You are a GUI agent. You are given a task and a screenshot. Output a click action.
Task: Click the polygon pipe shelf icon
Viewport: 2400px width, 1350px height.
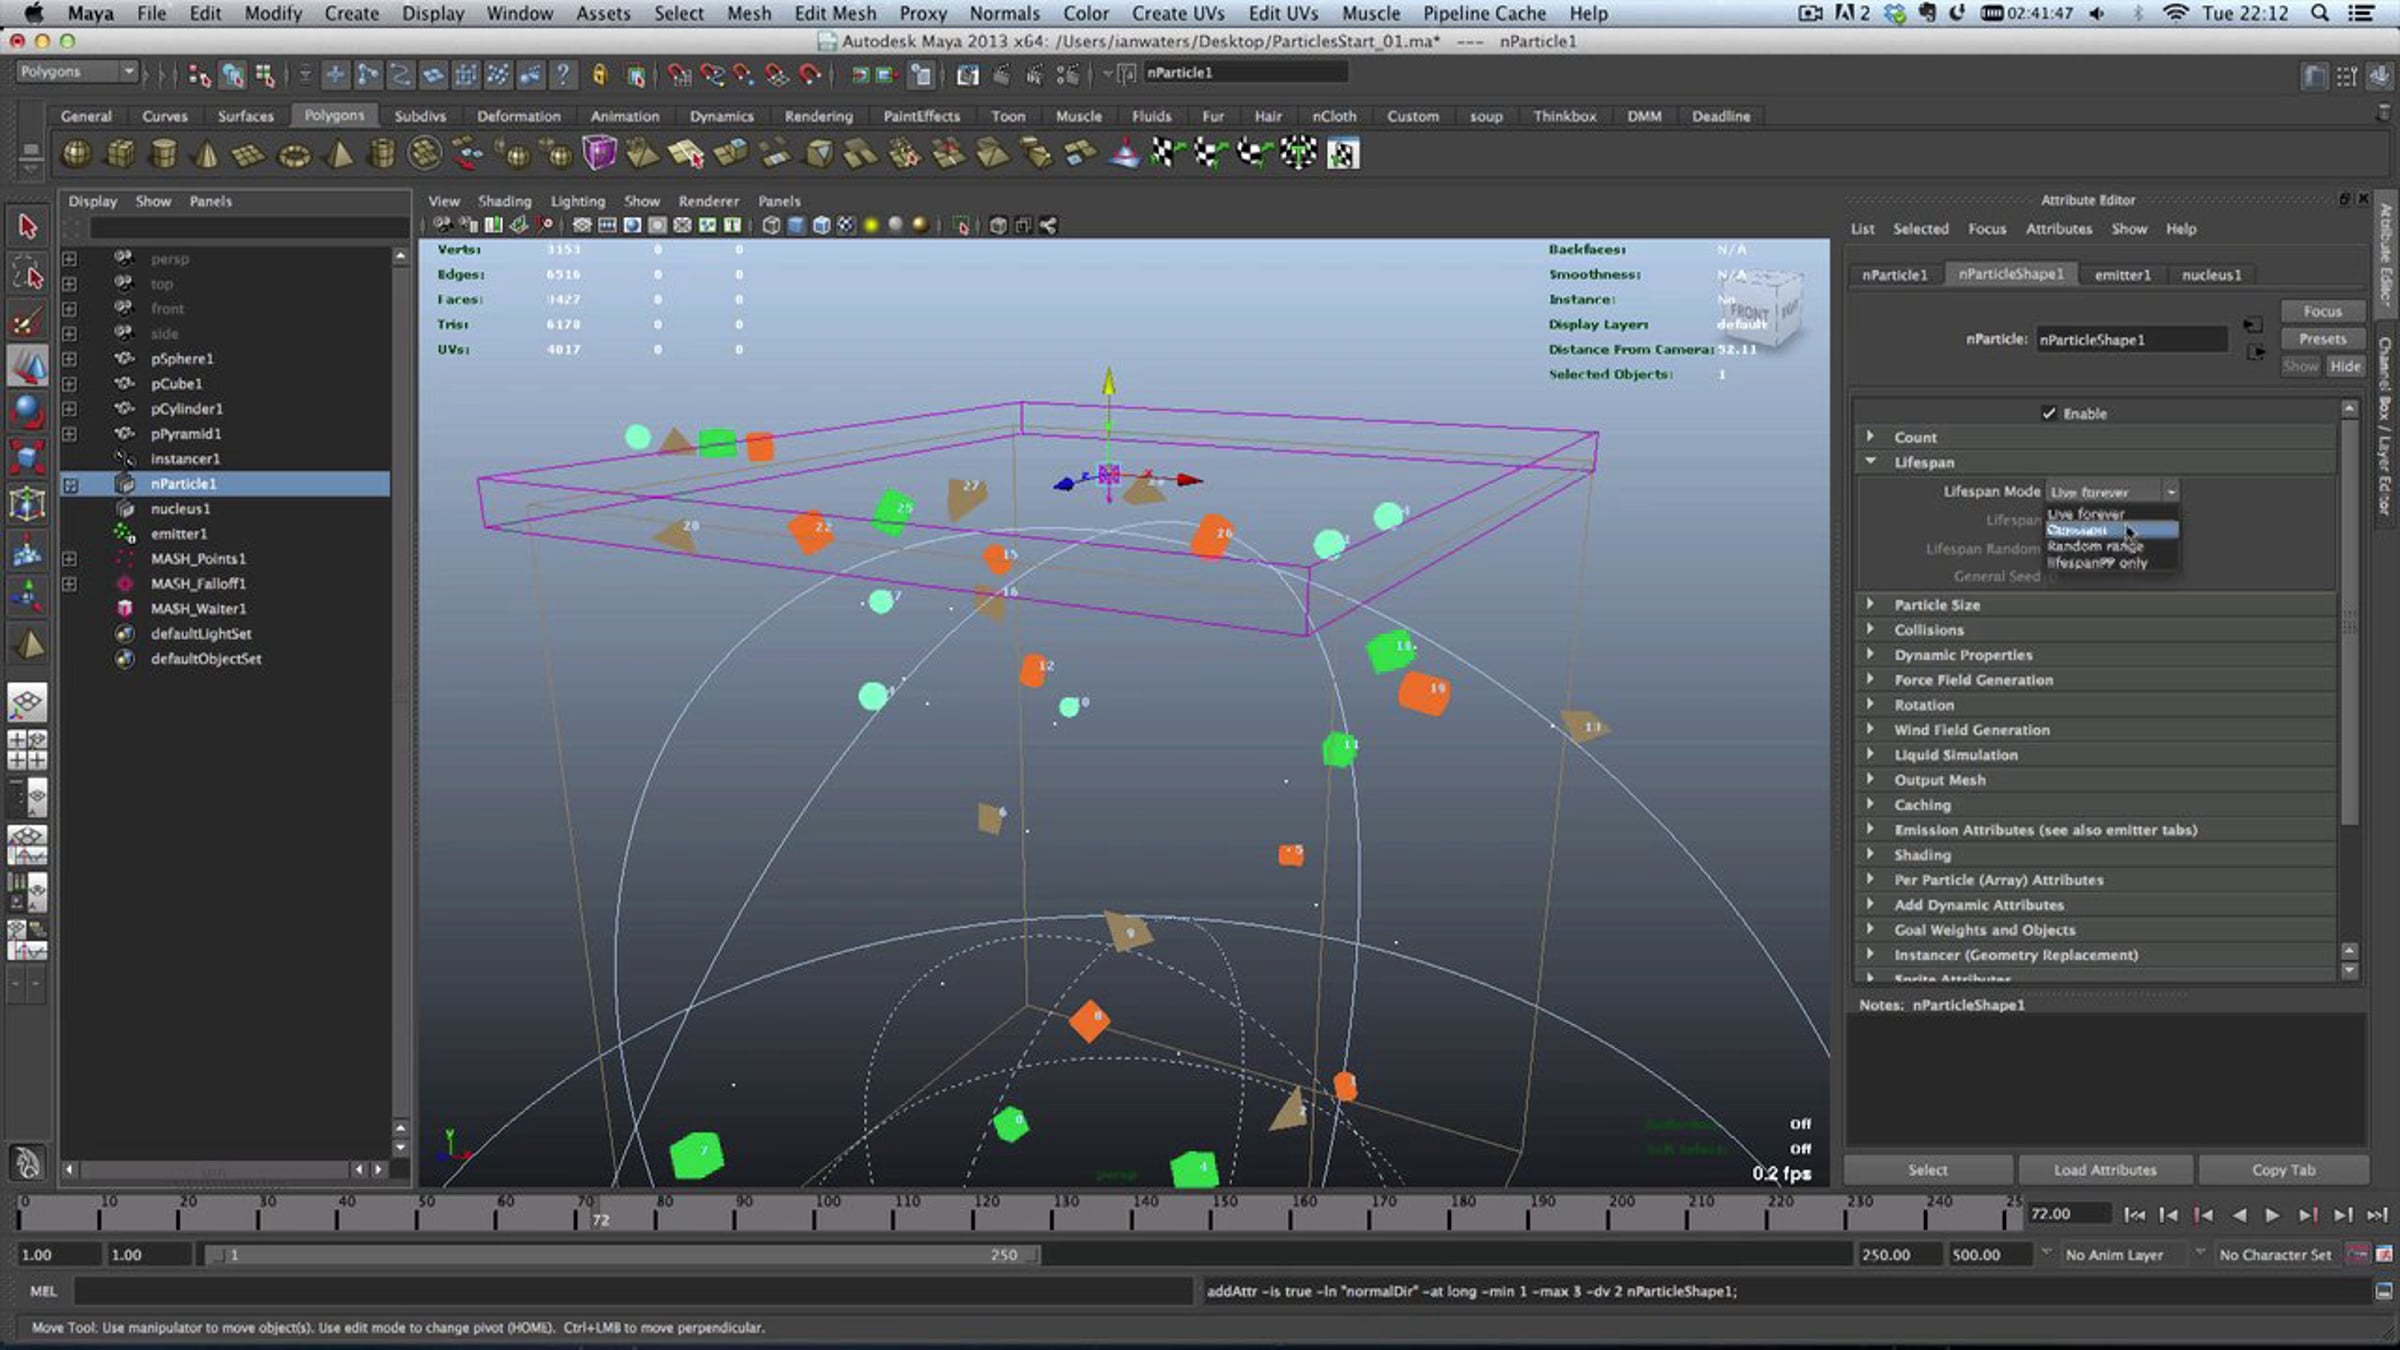point(382,154)
